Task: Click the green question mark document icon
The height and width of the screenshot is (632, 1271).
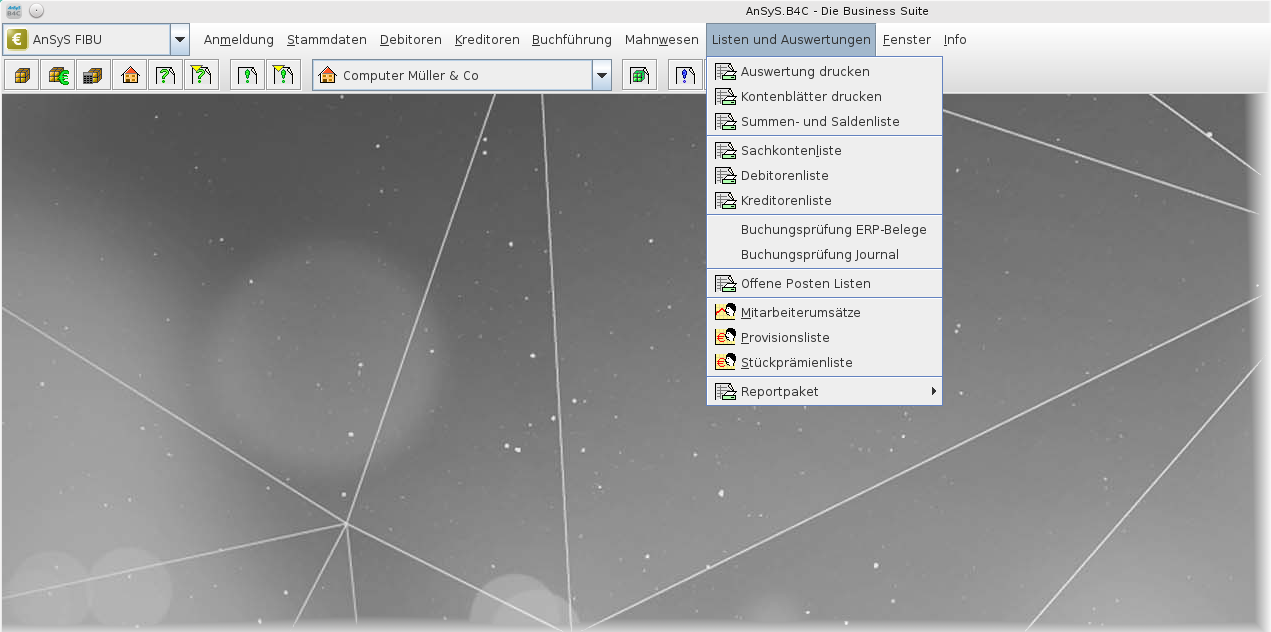Action: (x=166, y=75)
